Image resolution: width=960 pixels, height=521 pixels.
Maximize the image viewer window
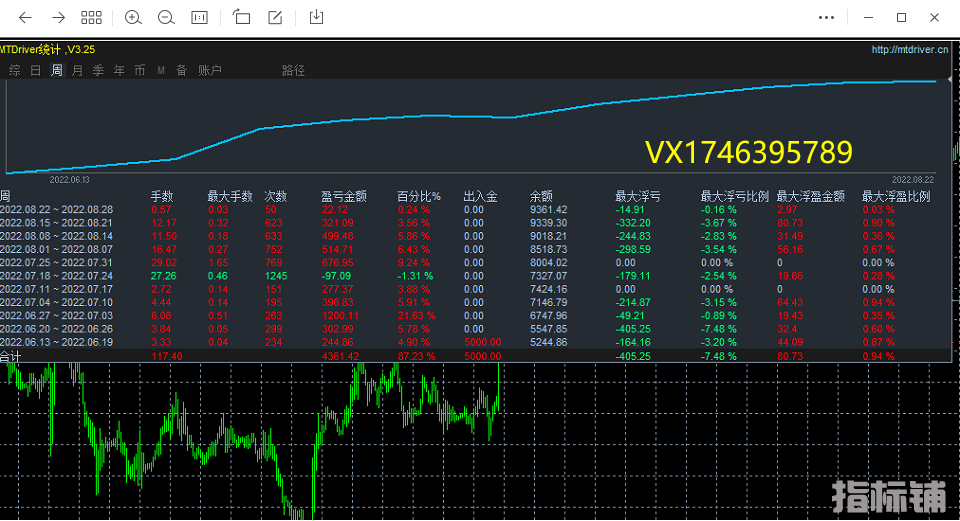[901, 17]
